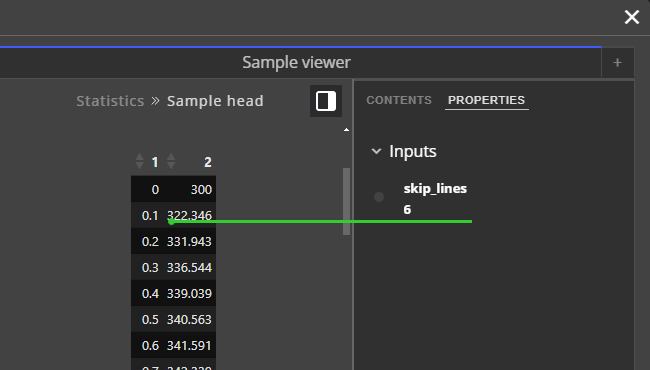This screenshot has height=370, width=650.
Task: Click column header 2
Action: [x=208, y=162]
